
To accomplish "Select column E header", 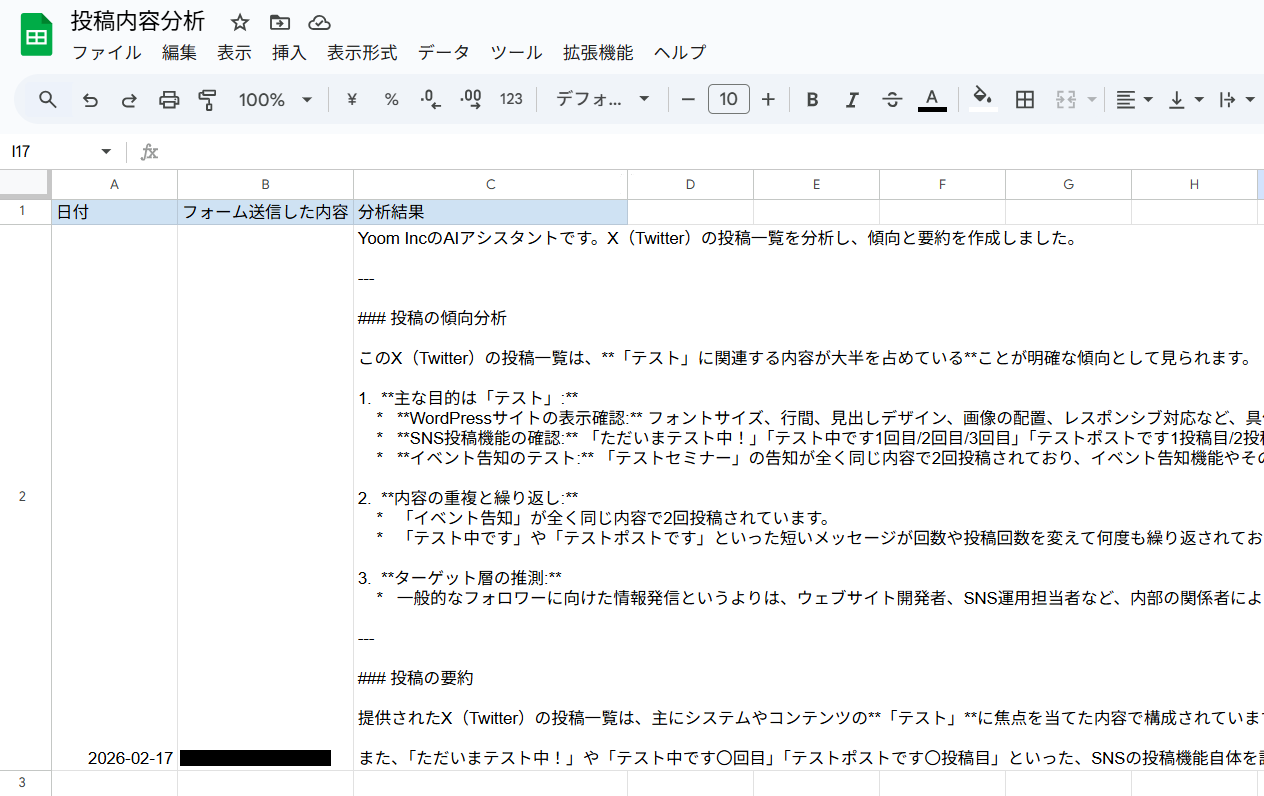I will 816,184.
